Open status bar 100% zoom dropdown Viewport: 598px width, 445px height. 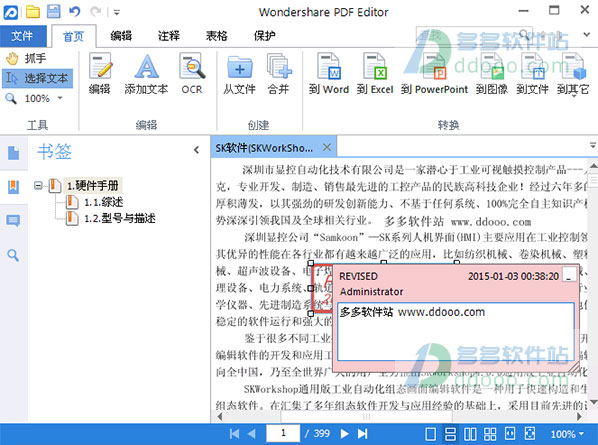point(567,434)
